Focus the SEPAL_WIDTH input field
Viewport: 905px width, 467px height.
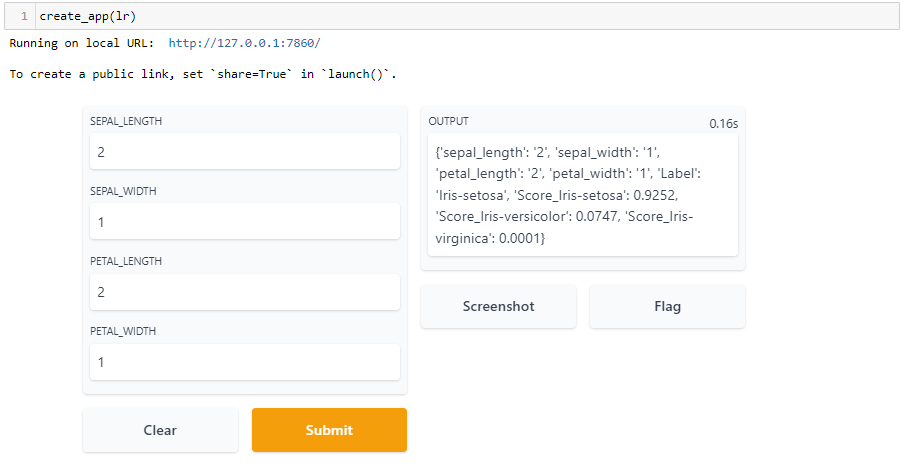tap(245, 222)
